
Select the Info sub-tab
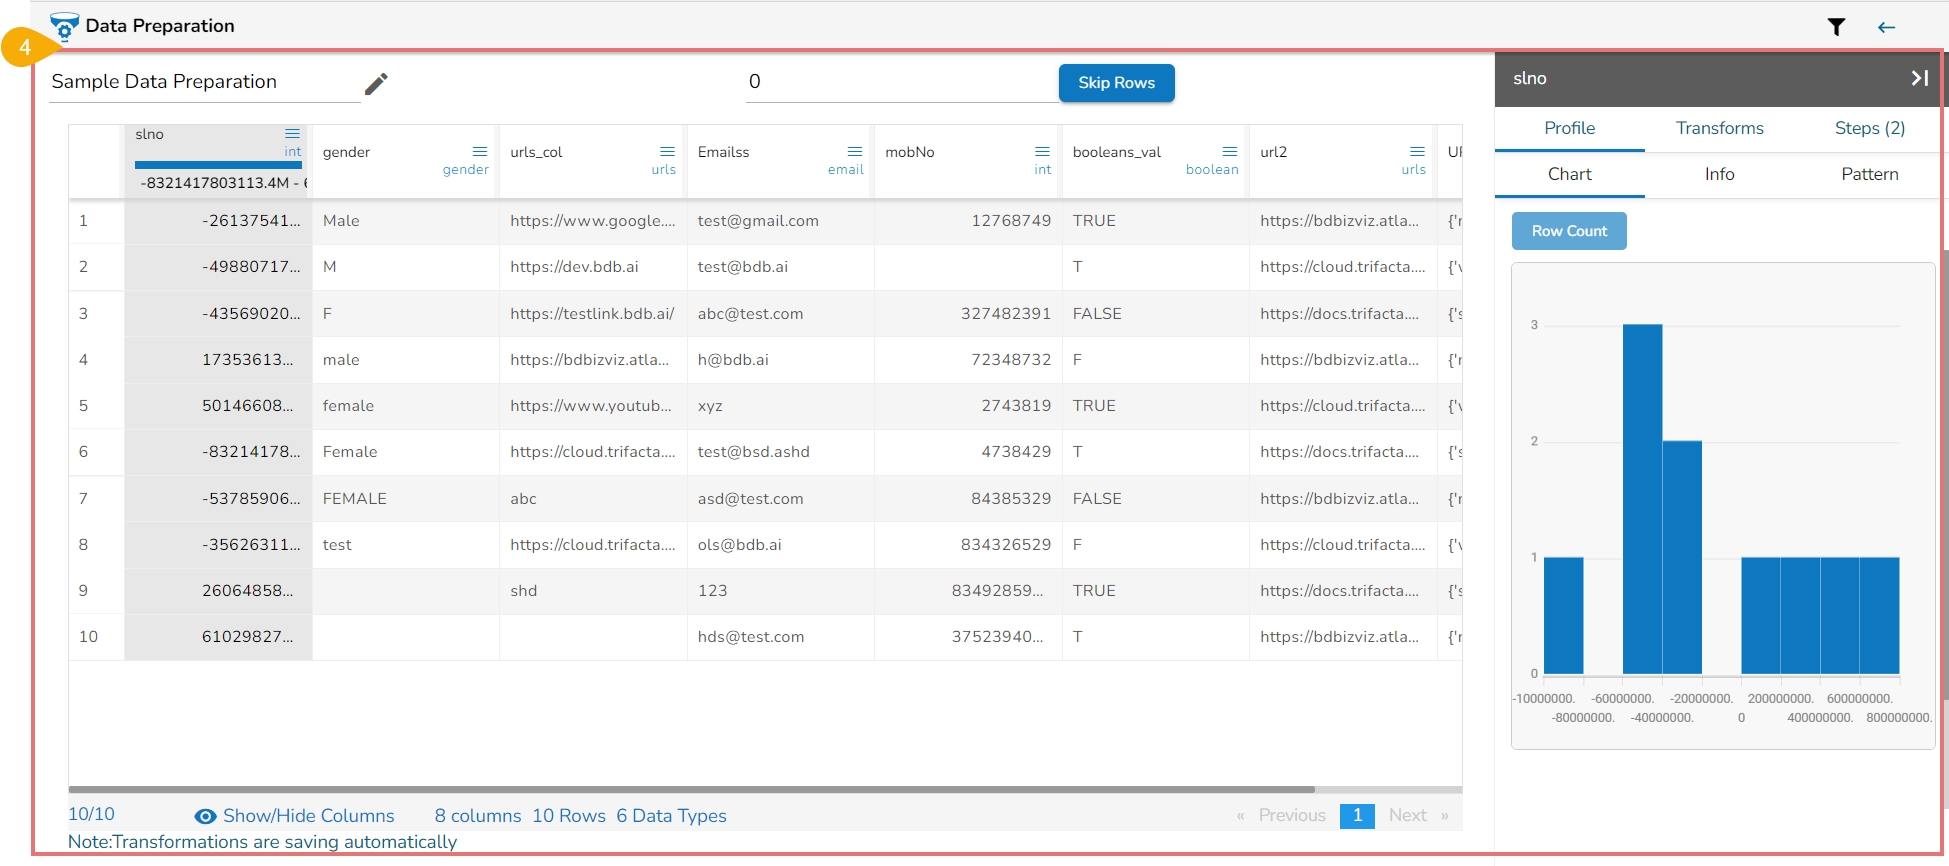coord(1719,174)
